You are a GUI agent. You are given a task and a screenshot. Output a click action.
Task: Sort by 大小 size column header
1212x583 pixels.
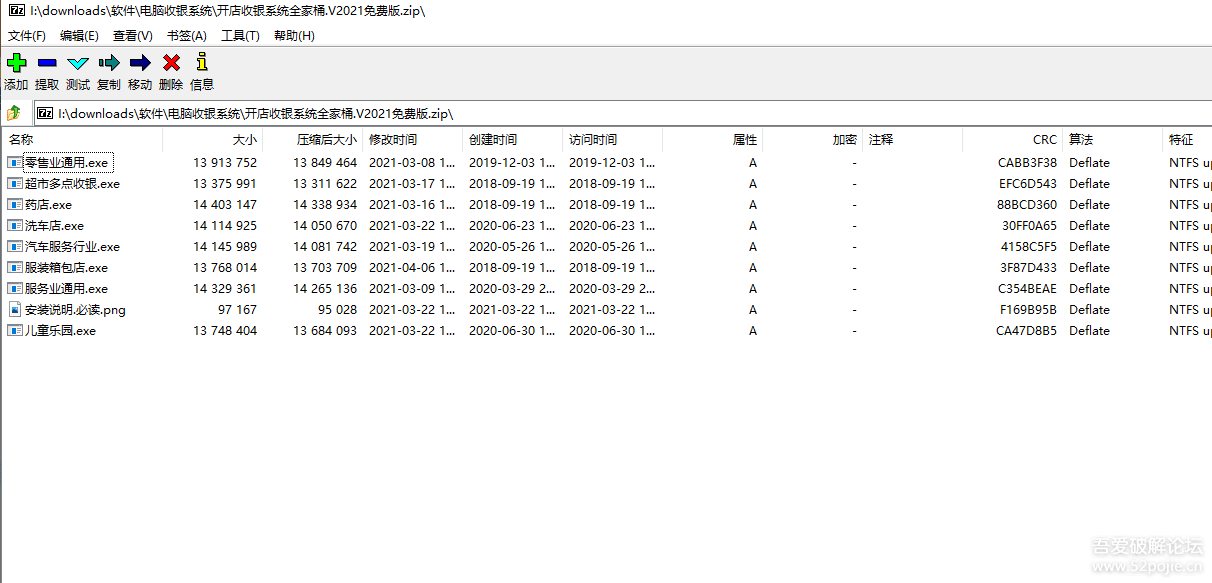pos(244,140)
